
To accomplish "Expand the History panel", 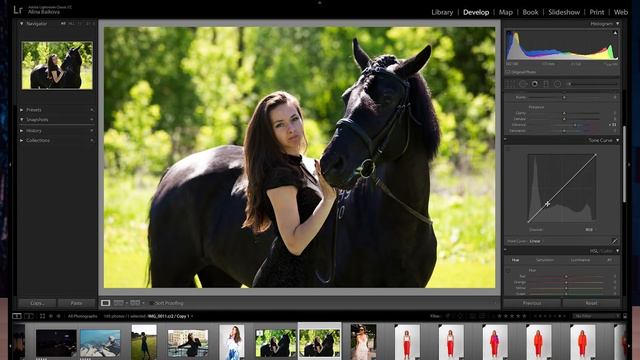I will [x=21, y=131].
